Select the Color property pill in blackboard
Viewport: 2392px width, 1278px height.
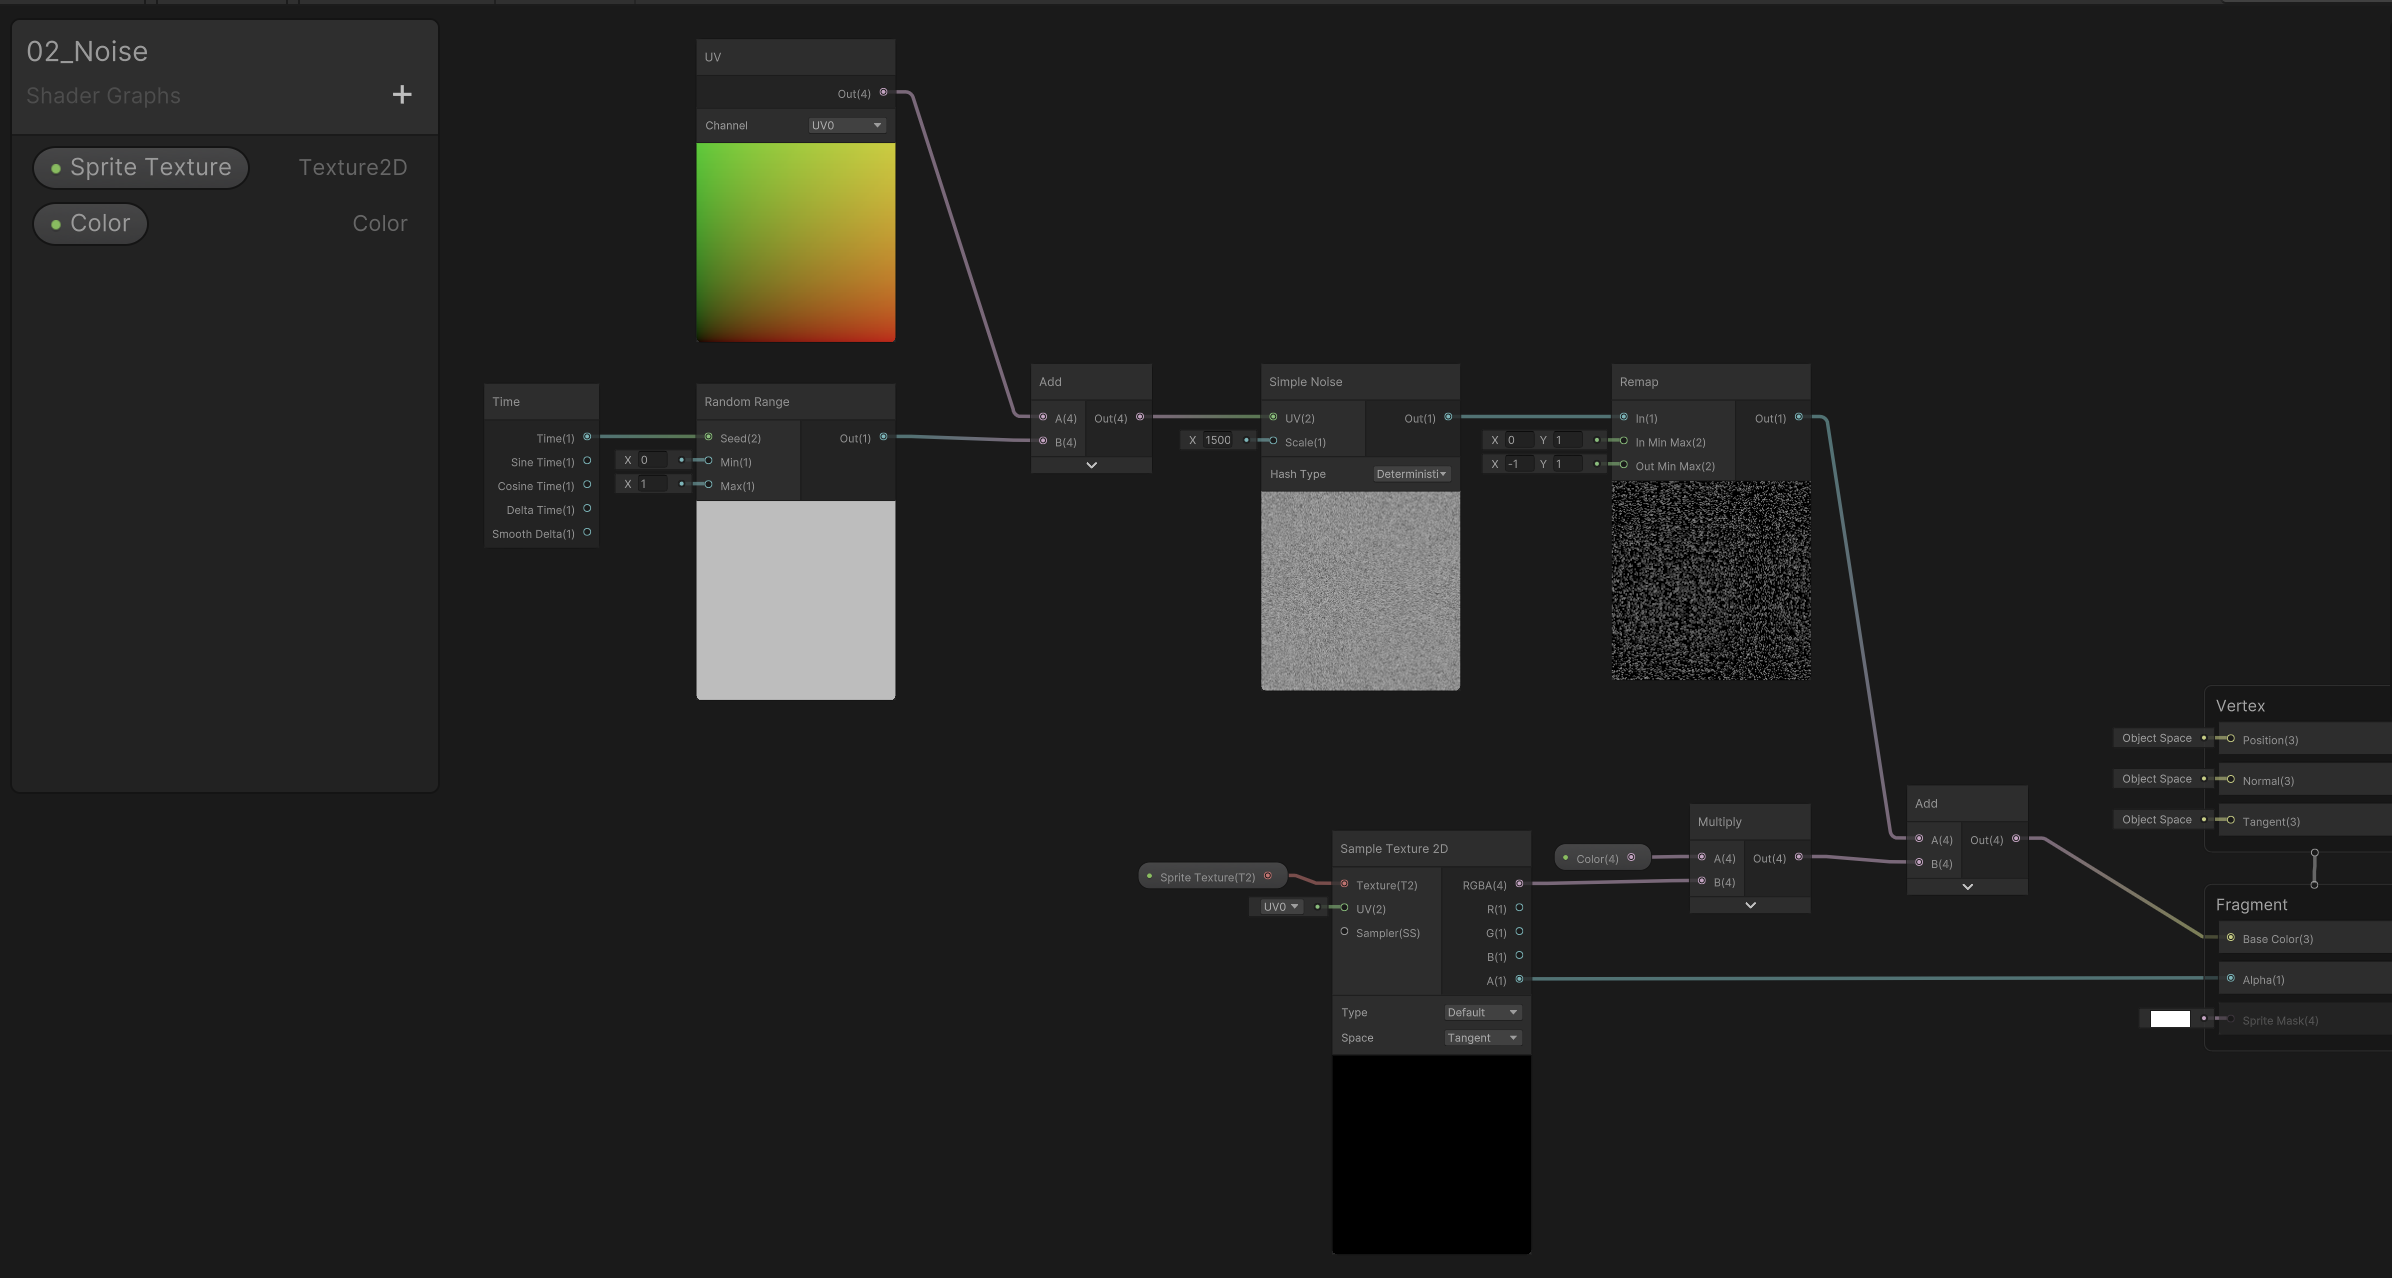click(91, 224)
